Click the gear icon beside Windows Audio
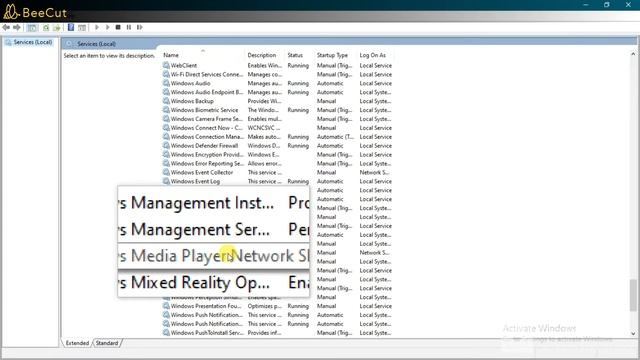 click(x=166, y=83)
